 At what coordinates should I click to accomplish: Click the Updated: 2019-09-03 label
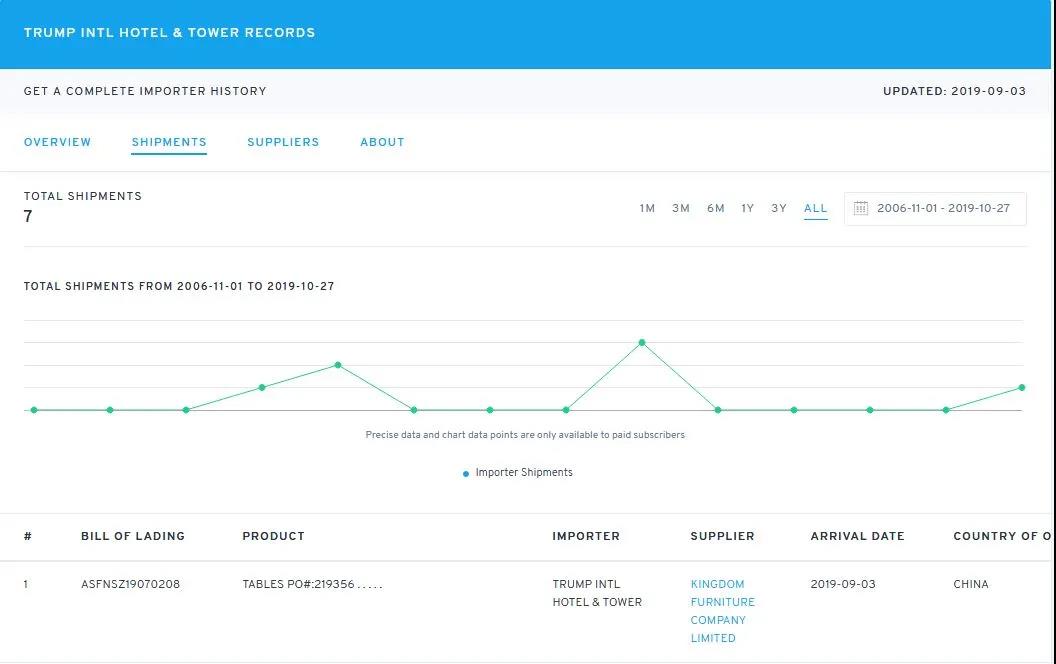pos(954,91)
